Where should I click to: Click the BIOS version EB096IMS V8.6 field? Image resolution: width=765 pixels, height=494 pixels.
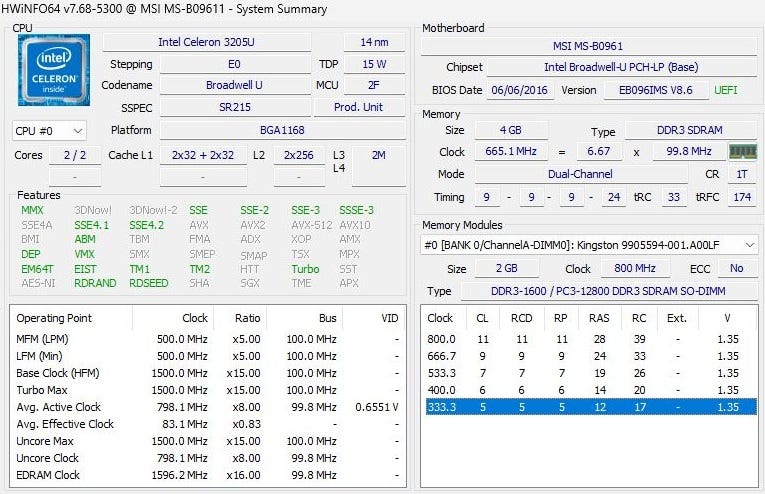655,90
